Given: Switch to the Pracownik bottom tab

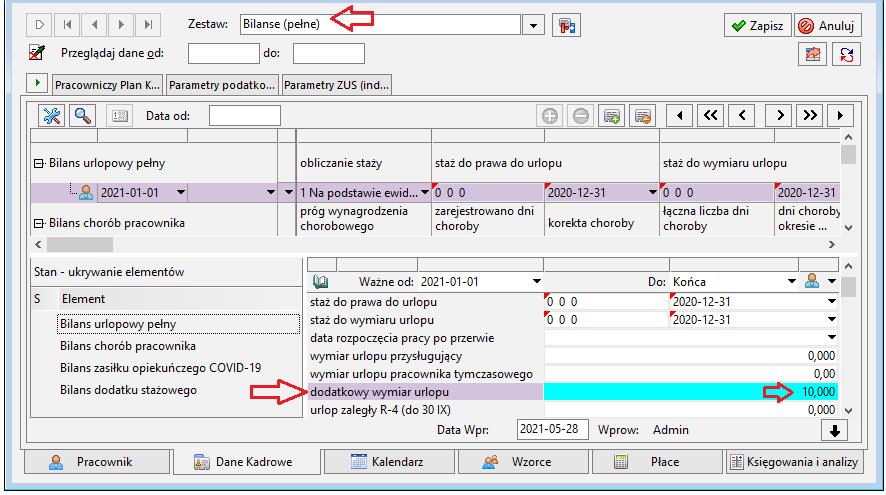Looking at the screenshot, I should click(97, 462).
